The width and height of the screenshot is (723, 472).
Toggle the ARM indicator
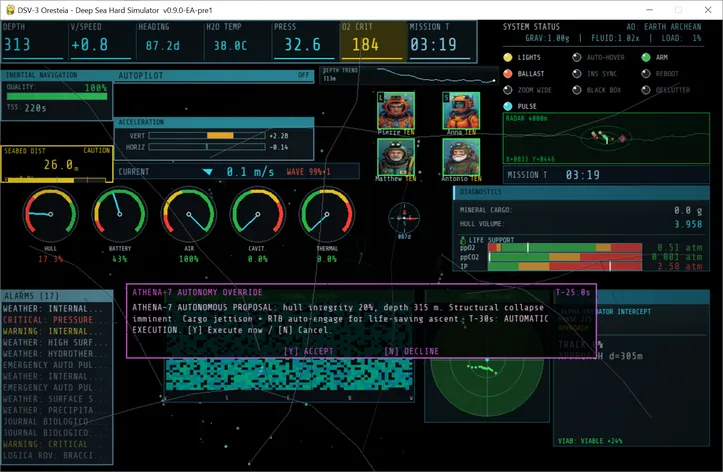646,58
